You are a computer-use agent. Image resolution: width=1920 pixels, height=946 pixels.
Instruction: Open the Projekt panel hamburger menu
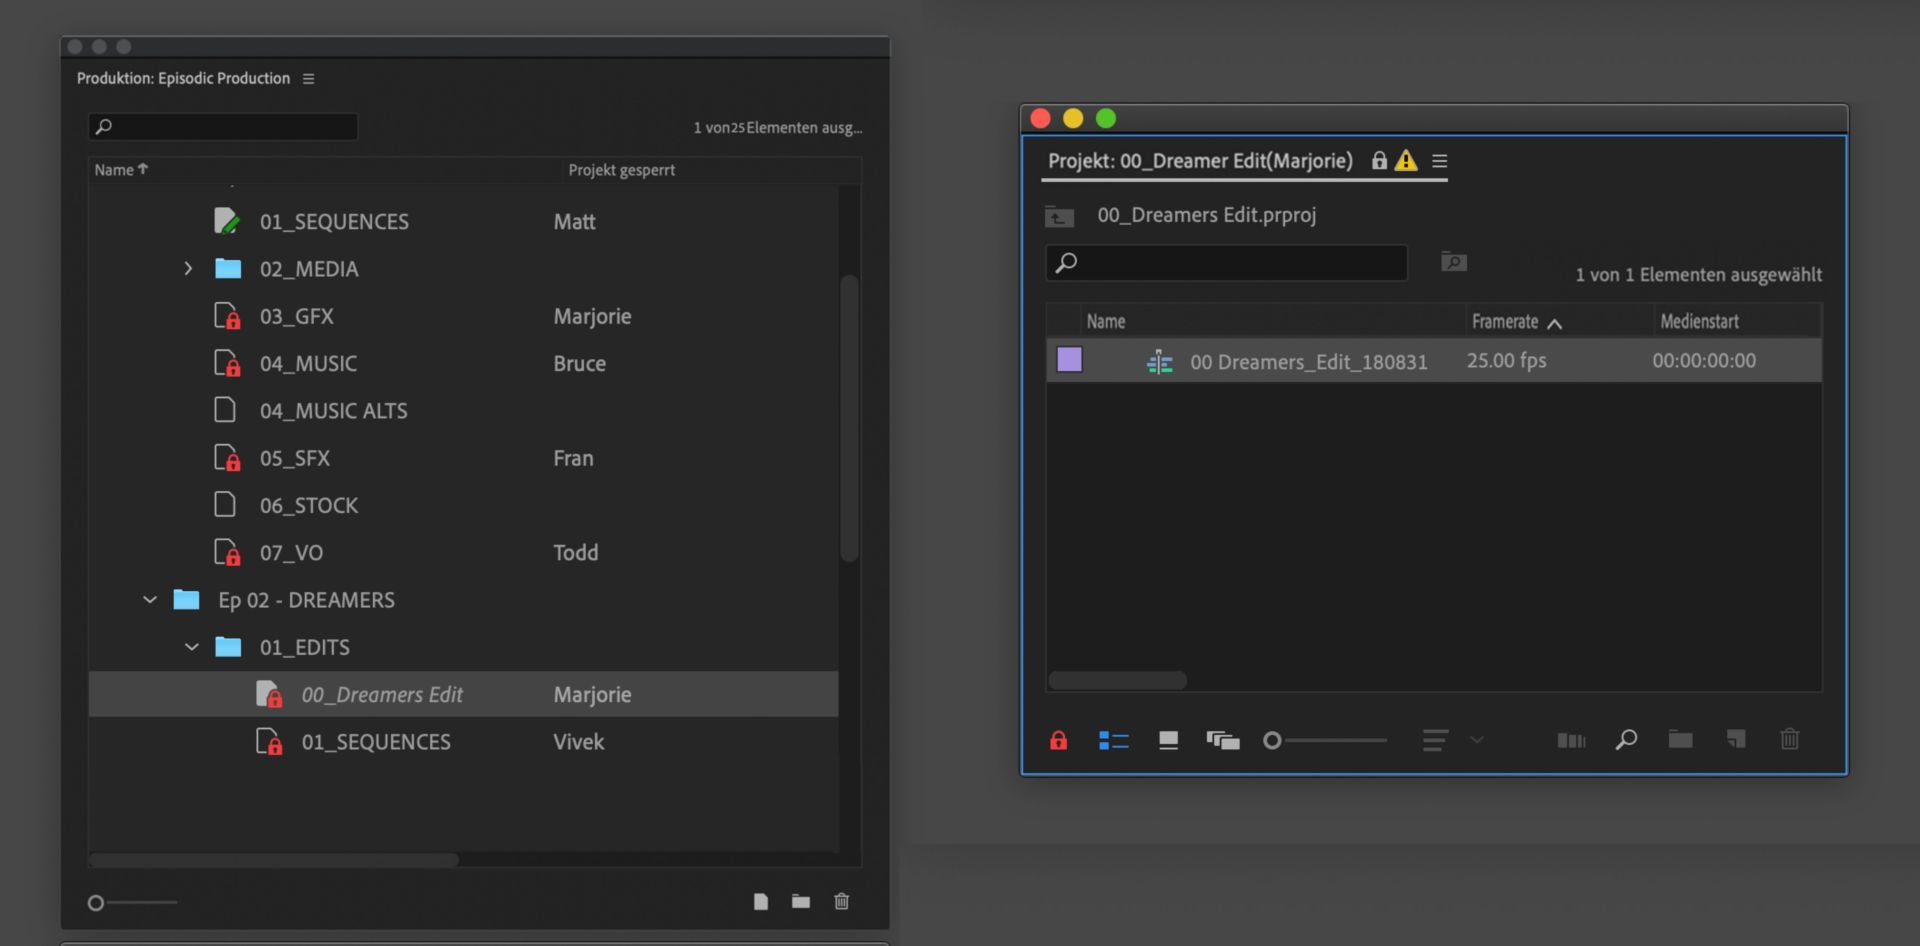click(x=1439, y=161)
